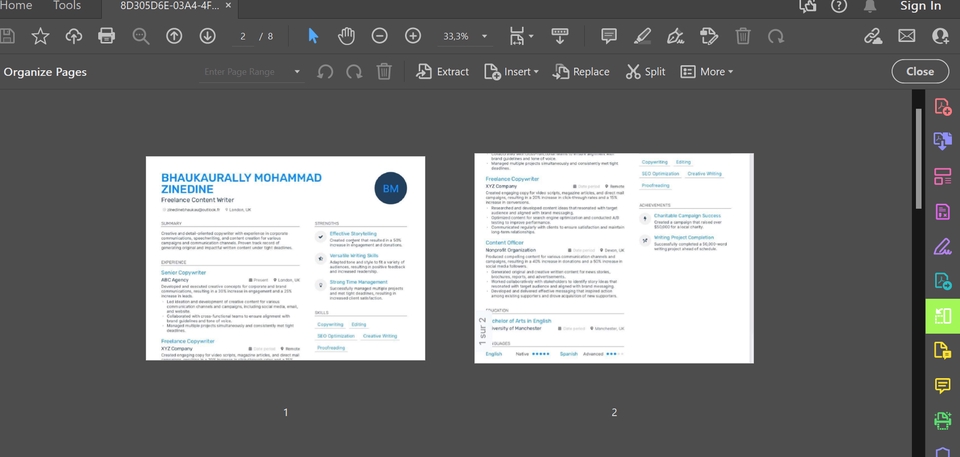Open Comment speech bubble in sidebar
The width and height of the screenshot is (960, 457).
tap(942, 385)
